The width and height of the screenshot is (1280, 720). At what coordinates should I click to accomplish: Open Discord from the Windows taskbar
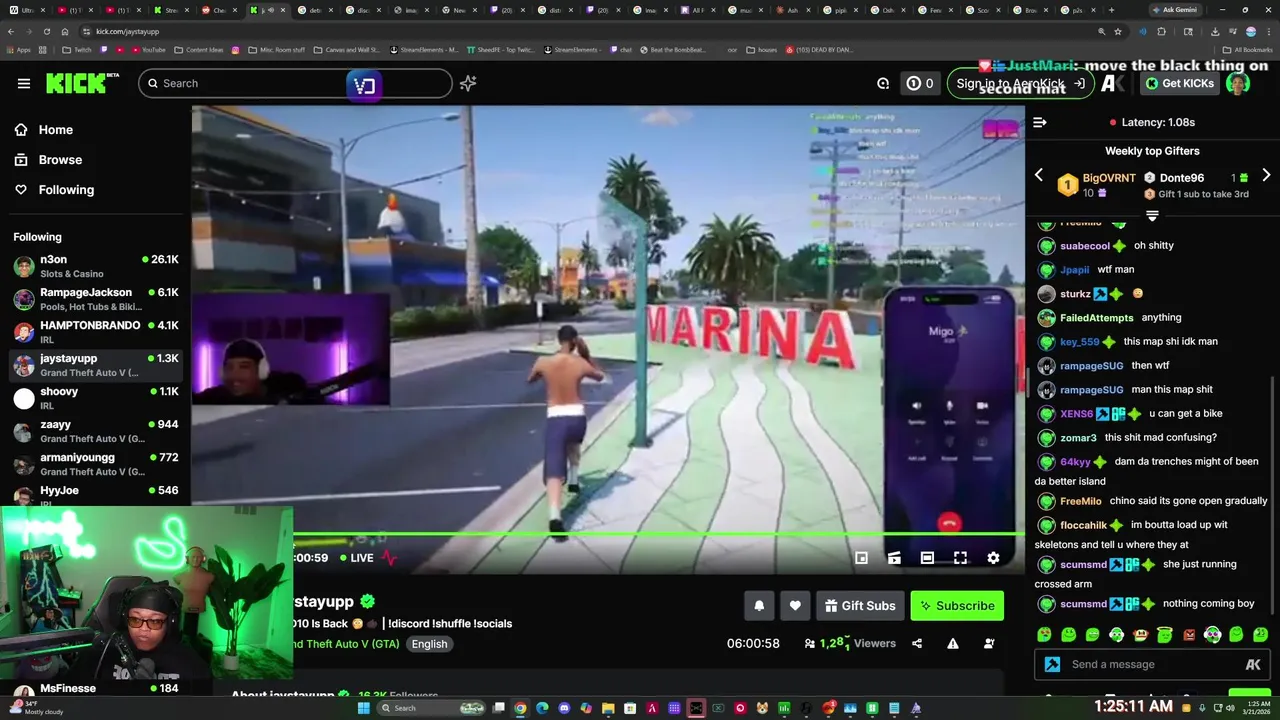[564, 708]
